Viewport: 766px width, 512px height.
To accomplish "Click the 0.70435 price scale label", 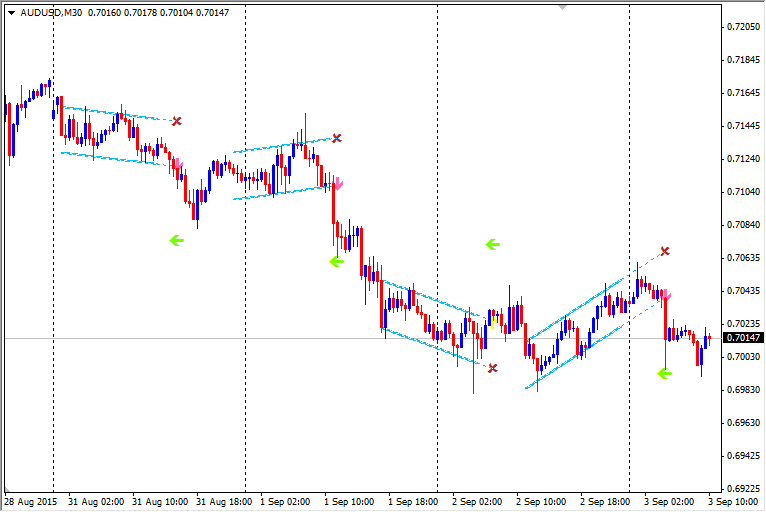I will pos(744,291).
